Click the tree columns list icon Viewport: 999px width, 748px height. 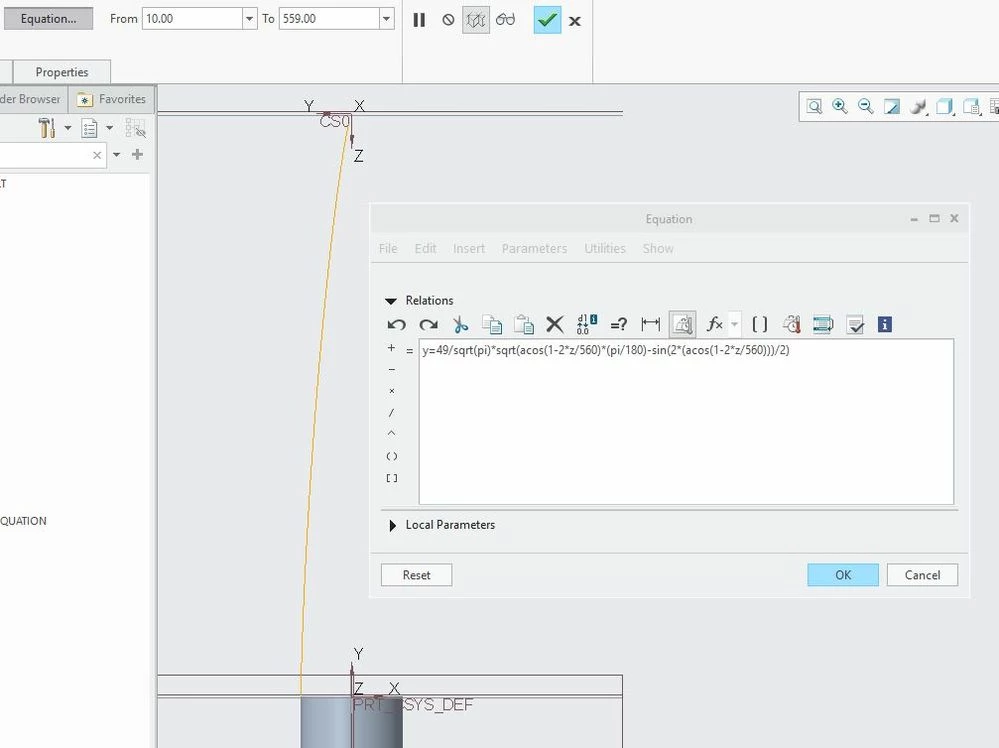point(89,128)
